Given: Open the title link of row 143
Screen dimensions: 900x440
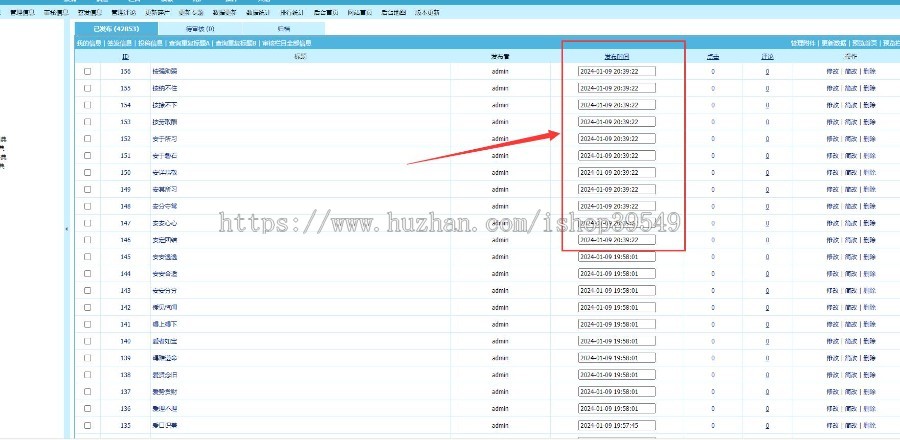Looking at the screenshot, I should pos(165,290).
